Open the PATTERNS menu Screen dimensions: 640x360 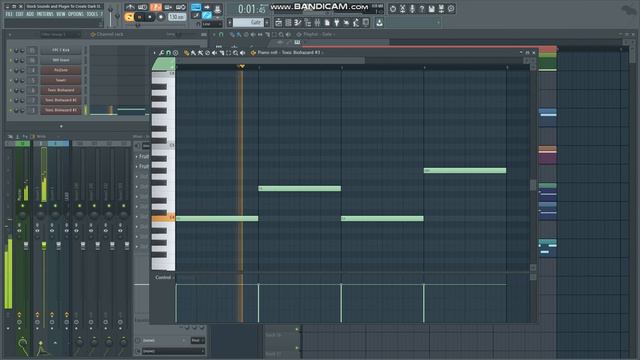point(45,14)
